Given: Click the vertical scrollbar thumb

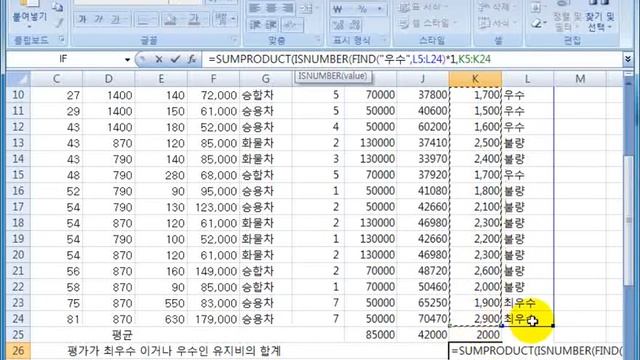Looking at the screenshot, I should click(x=628, y=220).
